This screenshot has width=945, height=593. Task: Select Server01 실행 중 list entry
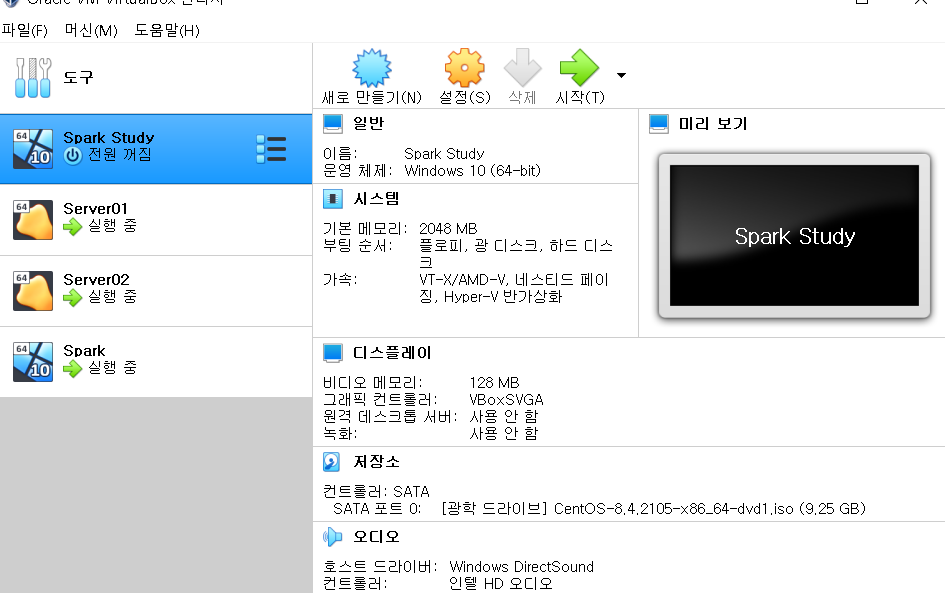point(156,220)
